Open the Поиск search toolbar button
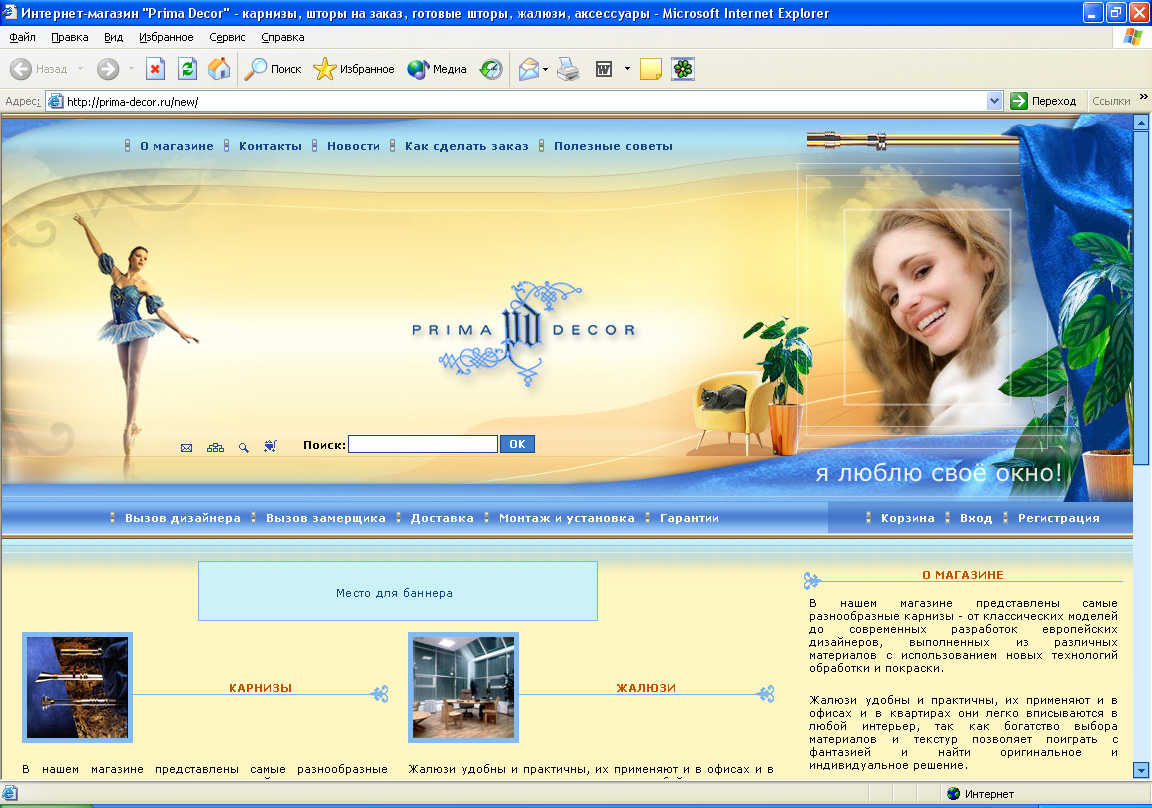Image resolution: width=1152 pixels, height=808 pixels. click(273, 69)
